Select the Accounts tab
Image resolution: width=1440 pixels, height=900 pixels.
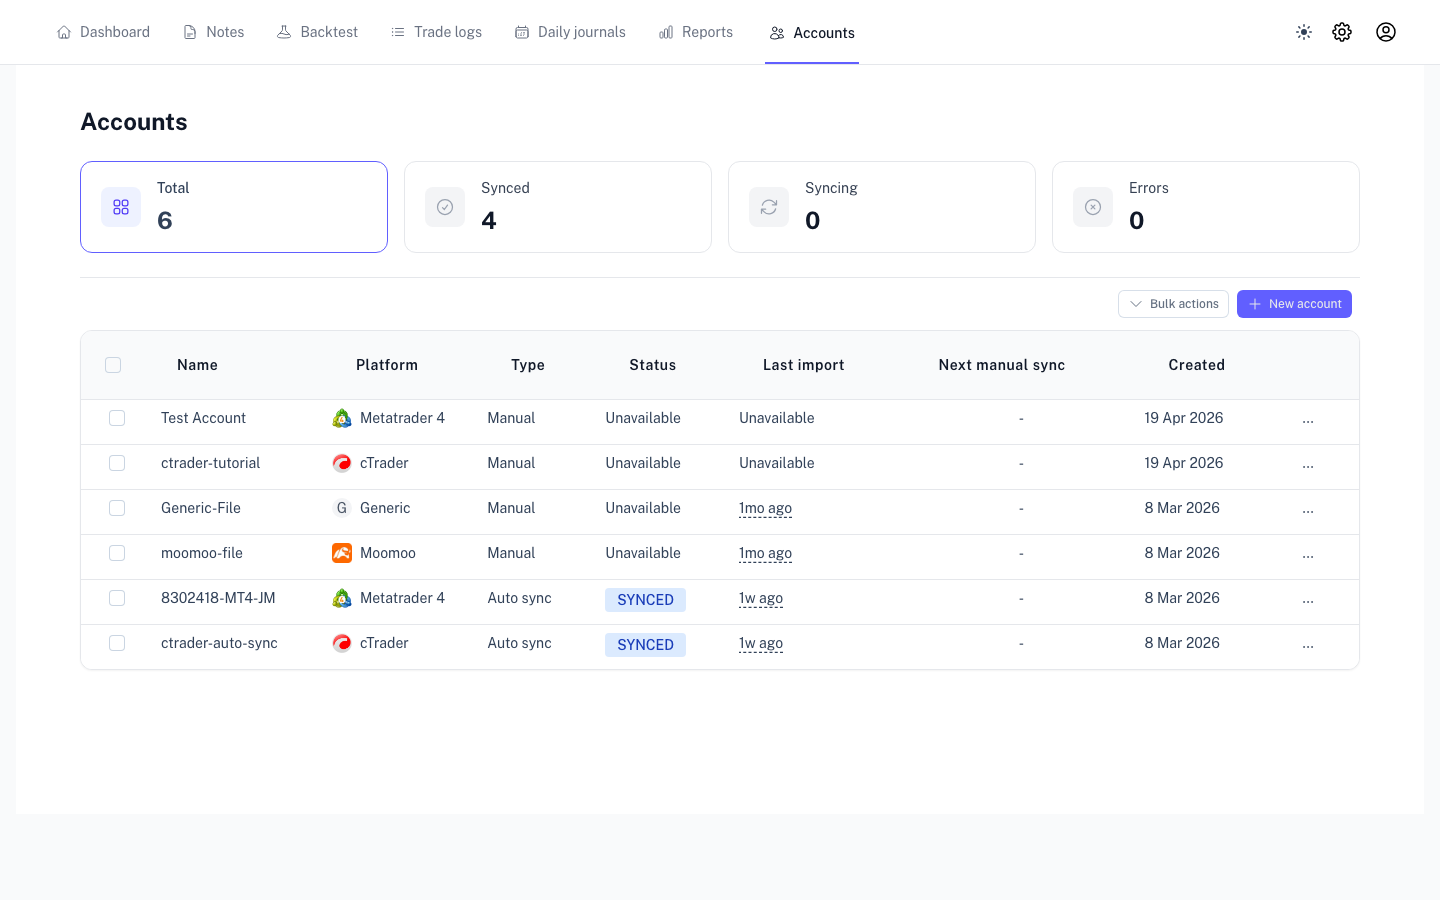click(x=811, y=32)
